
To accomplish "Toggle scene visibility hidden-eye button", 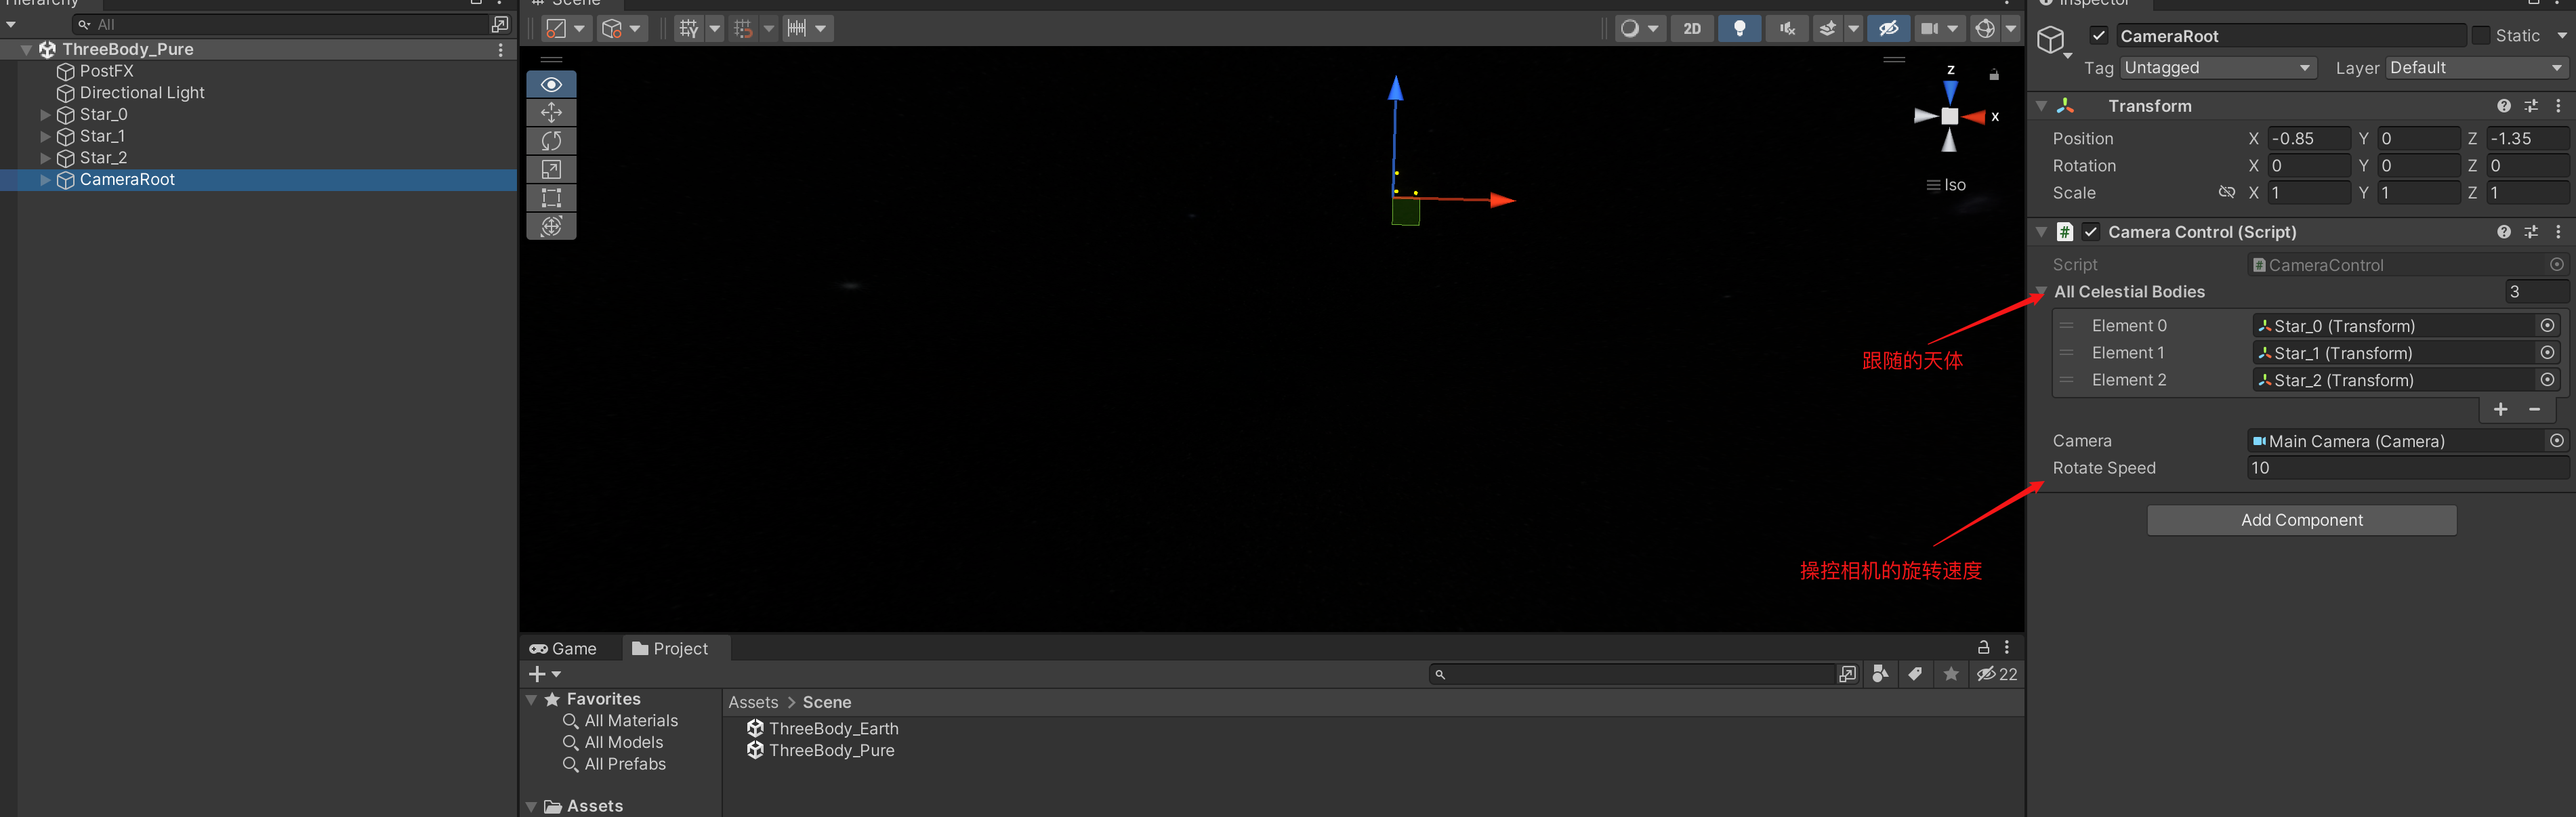I will (x=1888, y=29).
